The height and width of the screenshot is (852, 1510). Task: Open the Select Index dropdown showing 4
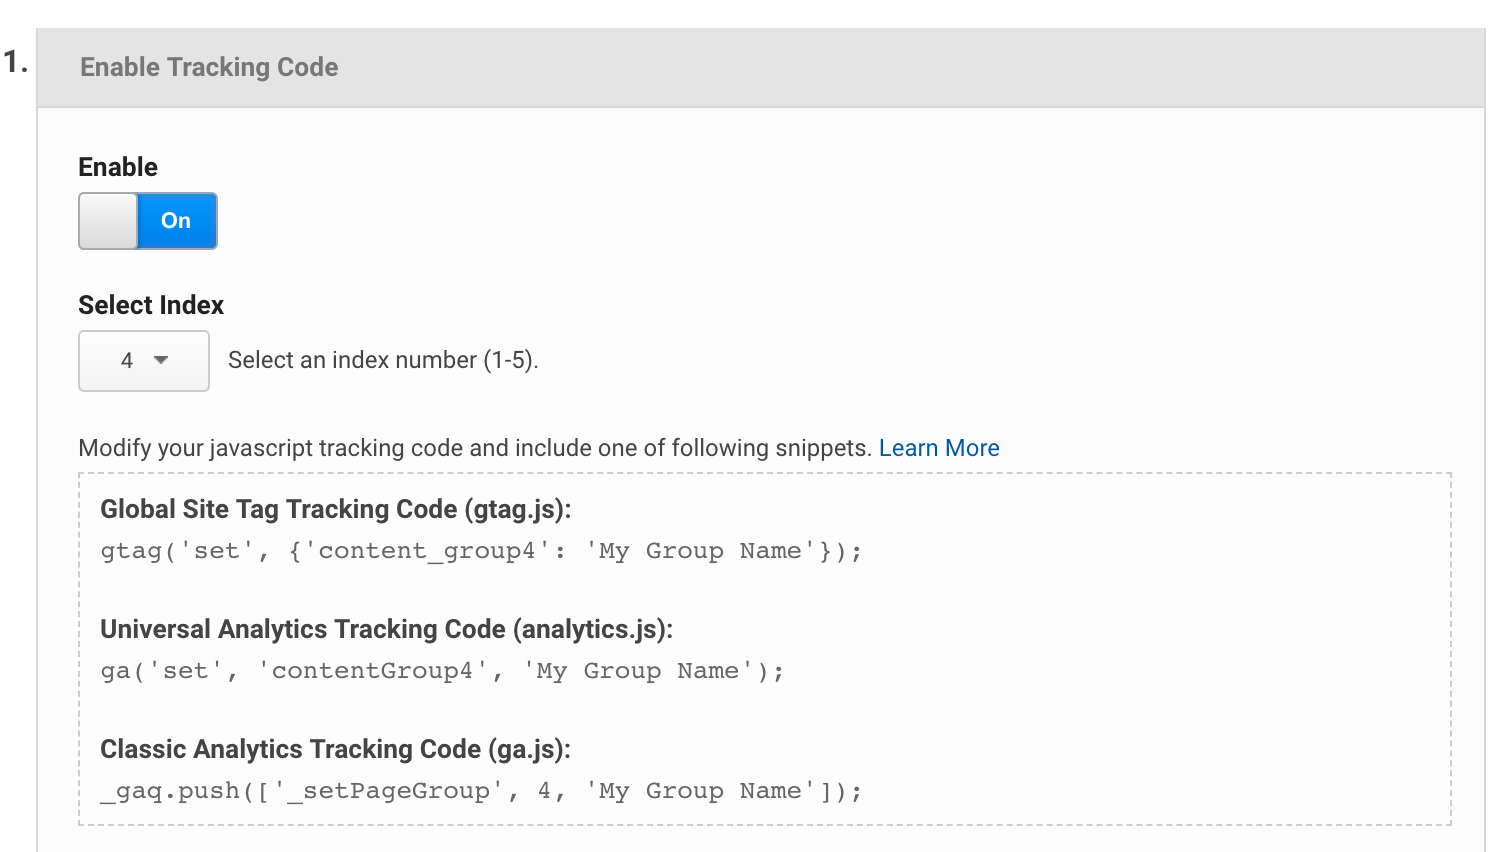144,361
